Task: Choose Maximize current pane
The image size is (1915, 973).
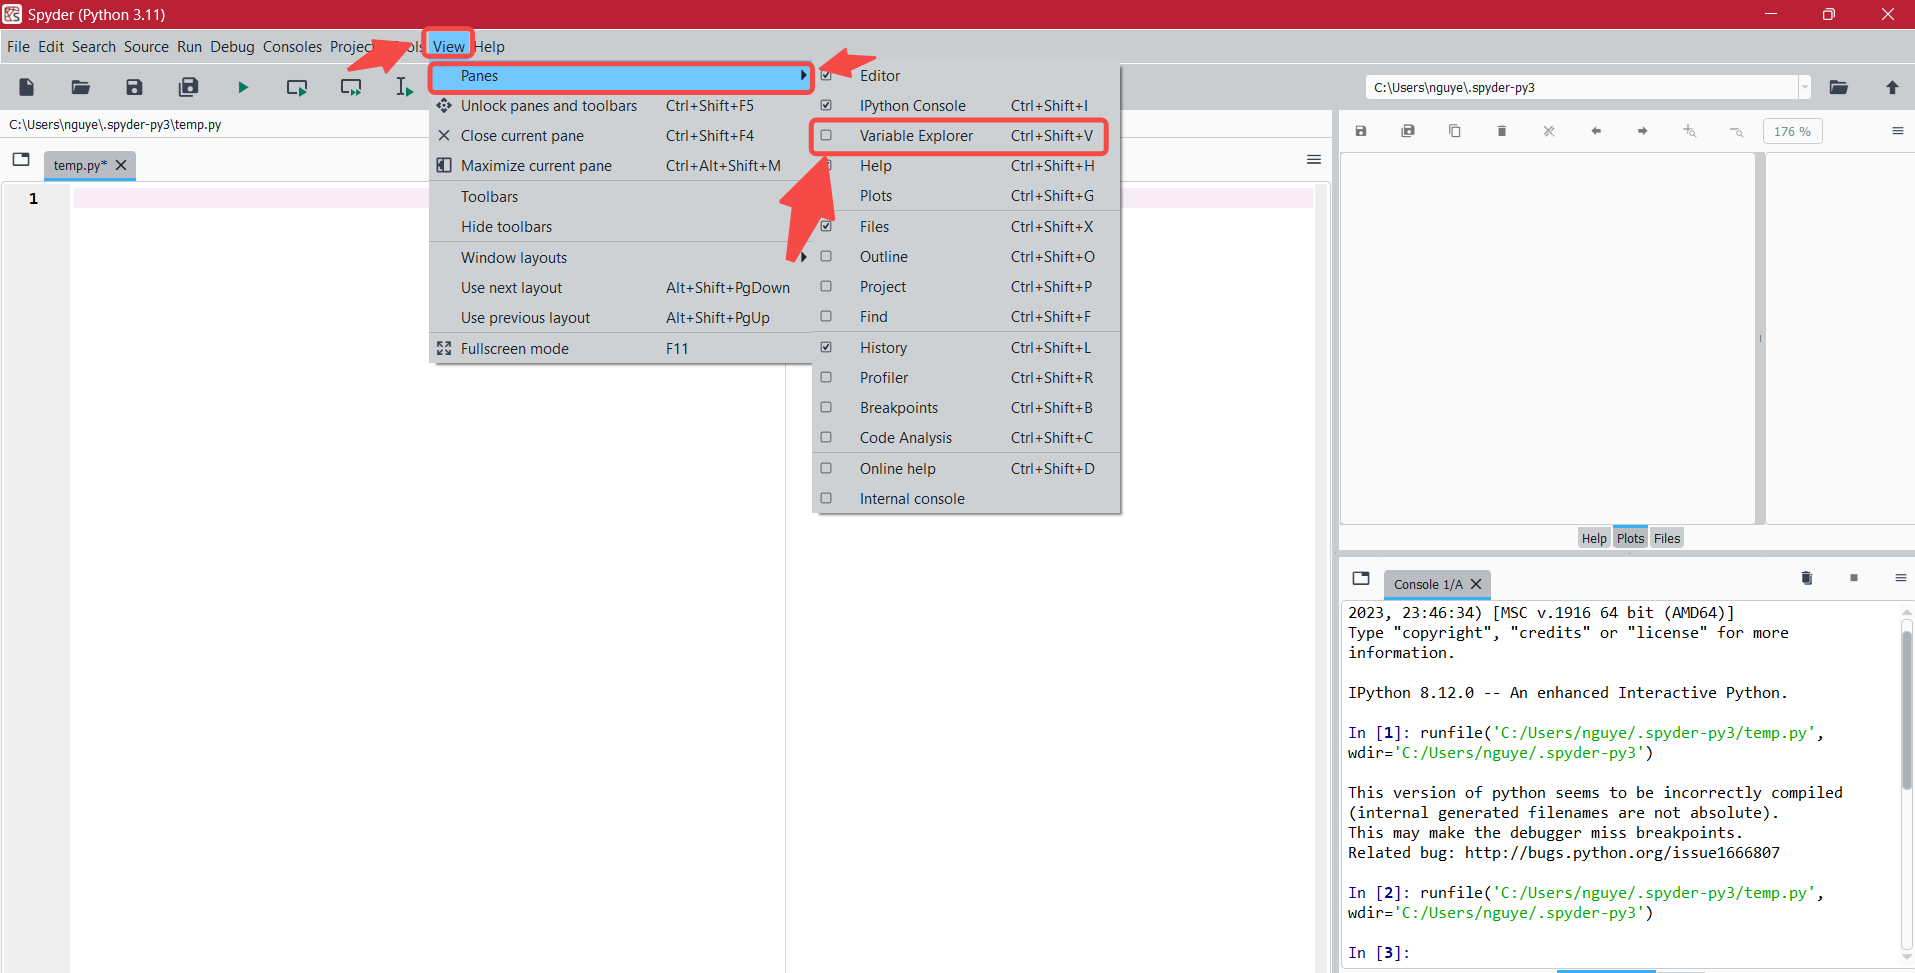Action: 621,166
